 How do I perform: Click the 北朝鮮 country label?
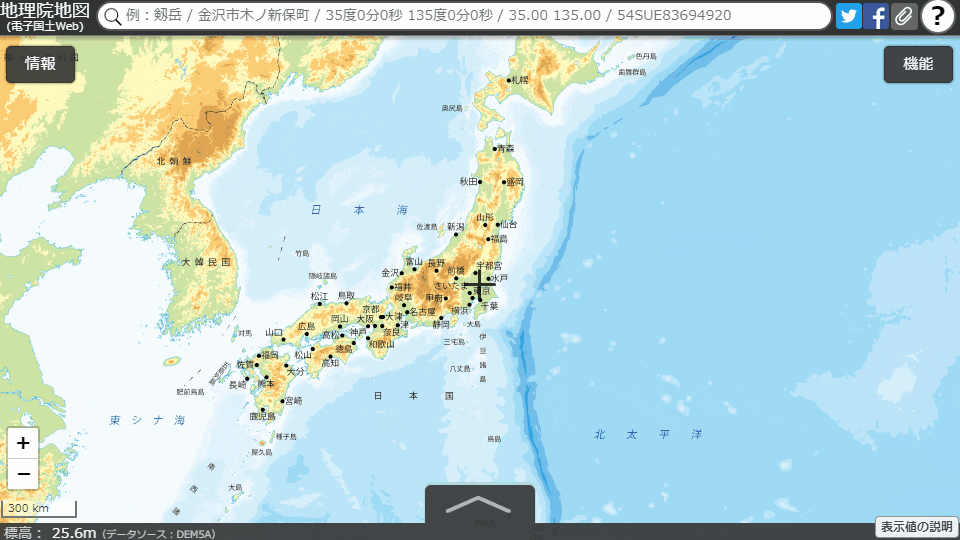[x=174, y=161]
